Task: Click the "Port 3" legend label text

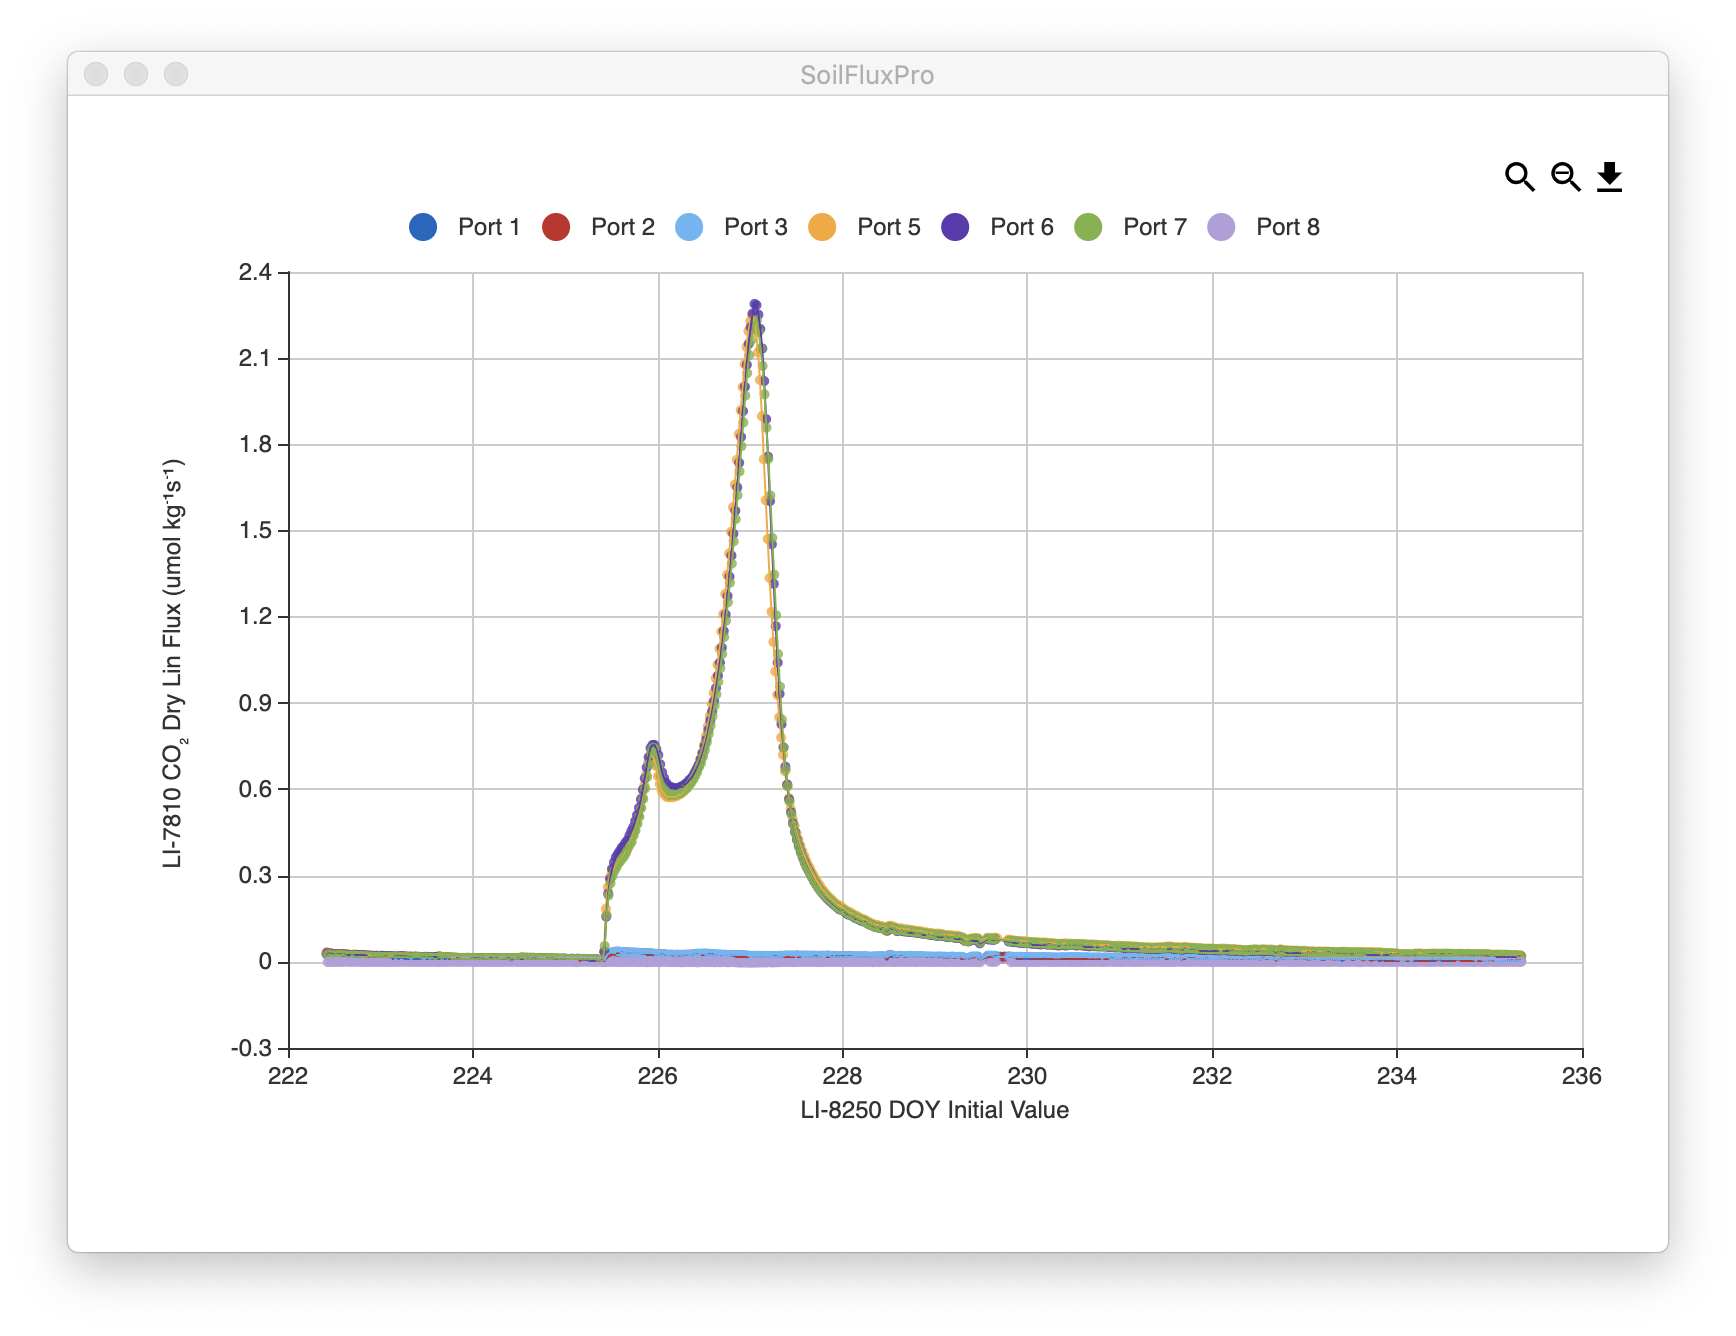Action: pos(755,227)
